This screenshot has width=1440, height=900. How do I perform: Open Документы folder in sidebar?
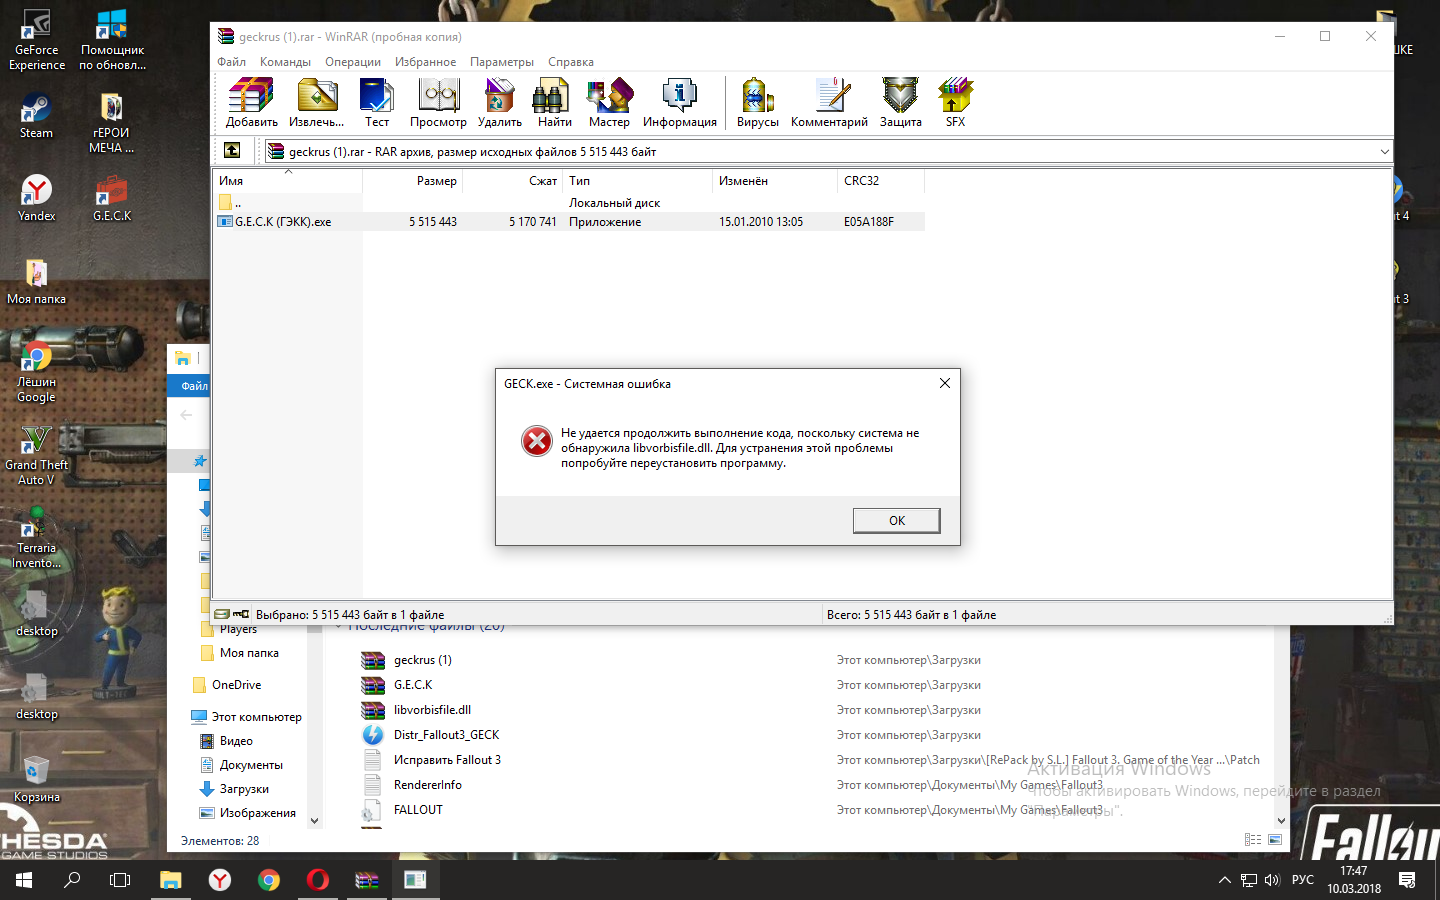(251, 765)
